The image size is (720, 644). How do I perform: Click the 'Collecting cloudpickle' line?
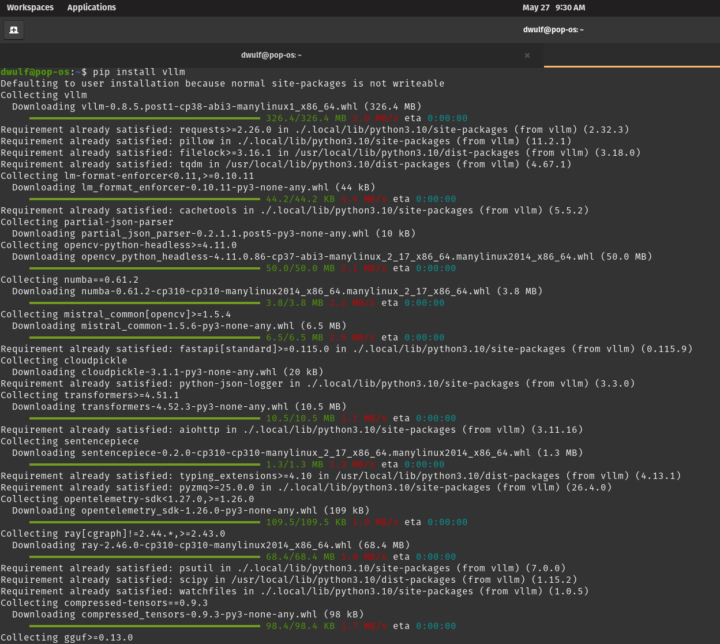coord(63,361)
